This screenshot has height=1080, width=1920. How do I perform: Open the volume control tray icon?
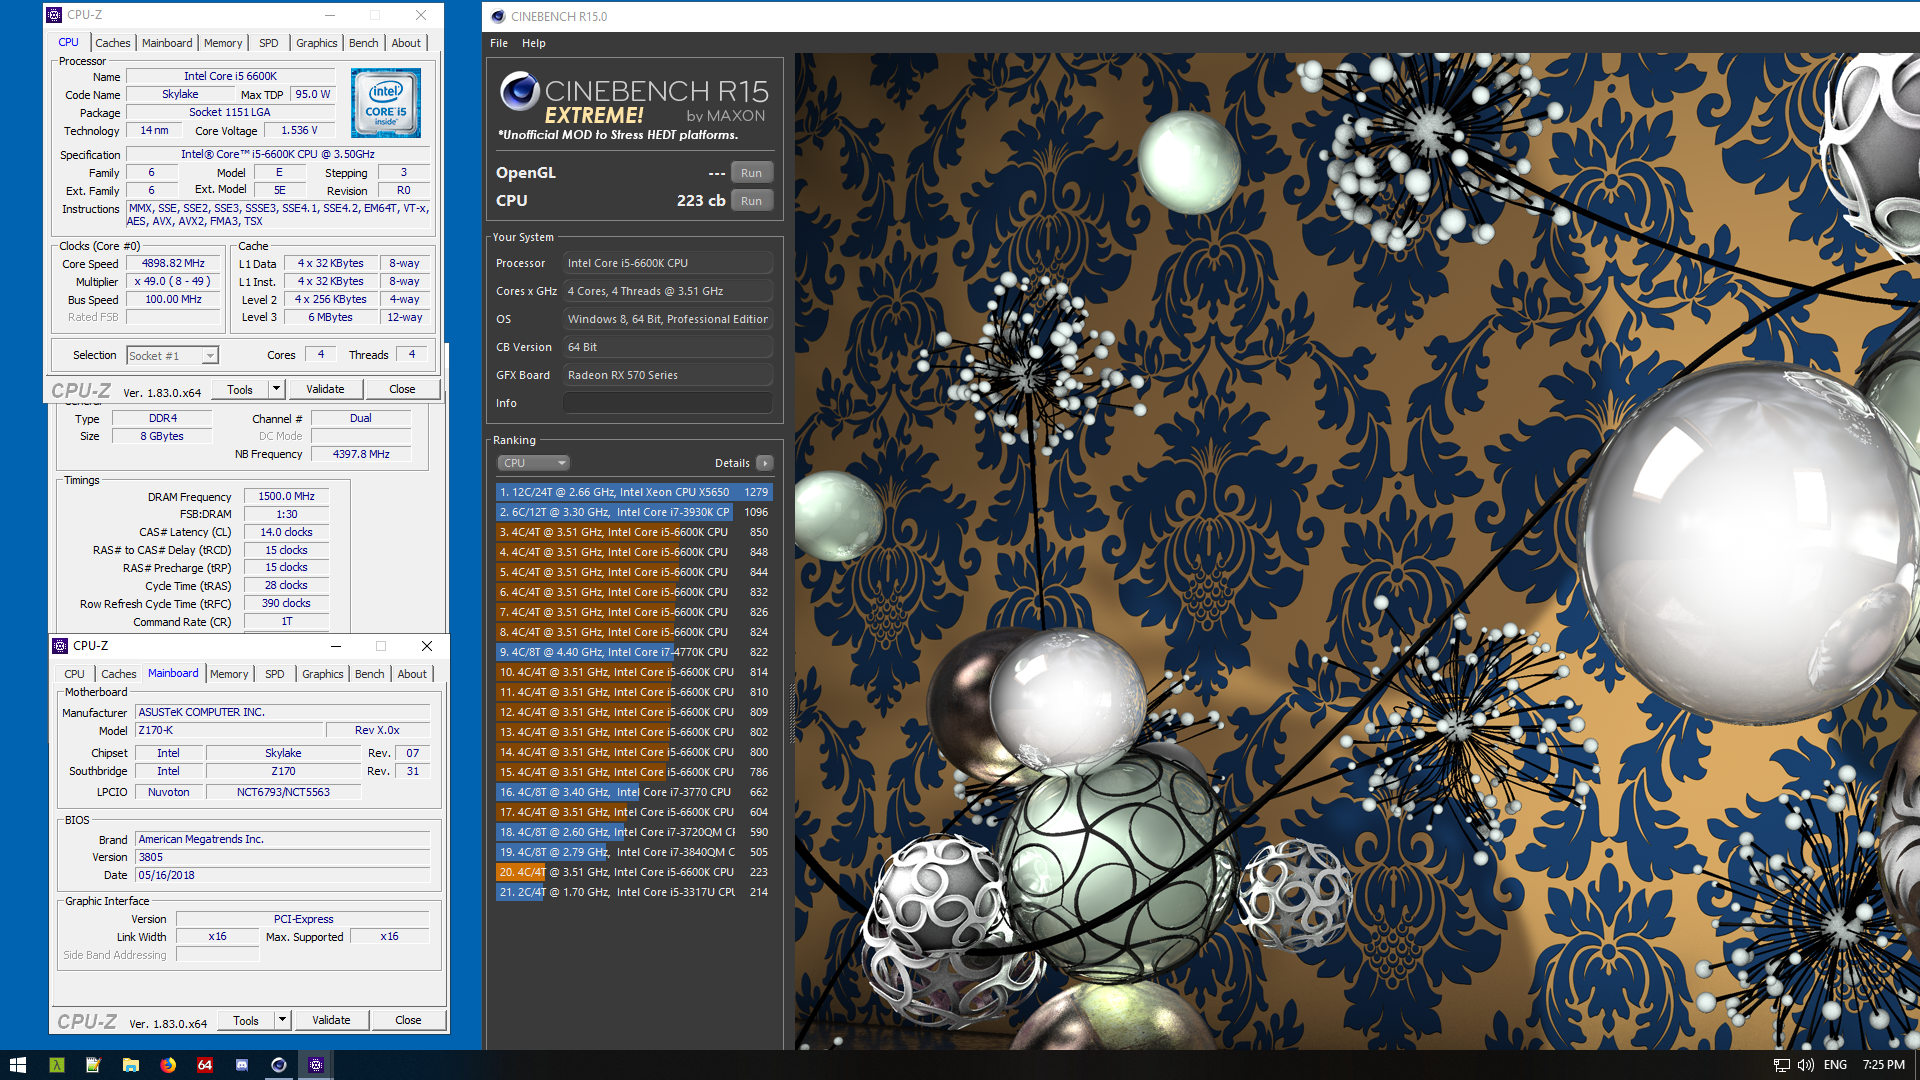pos(1805,1065)
